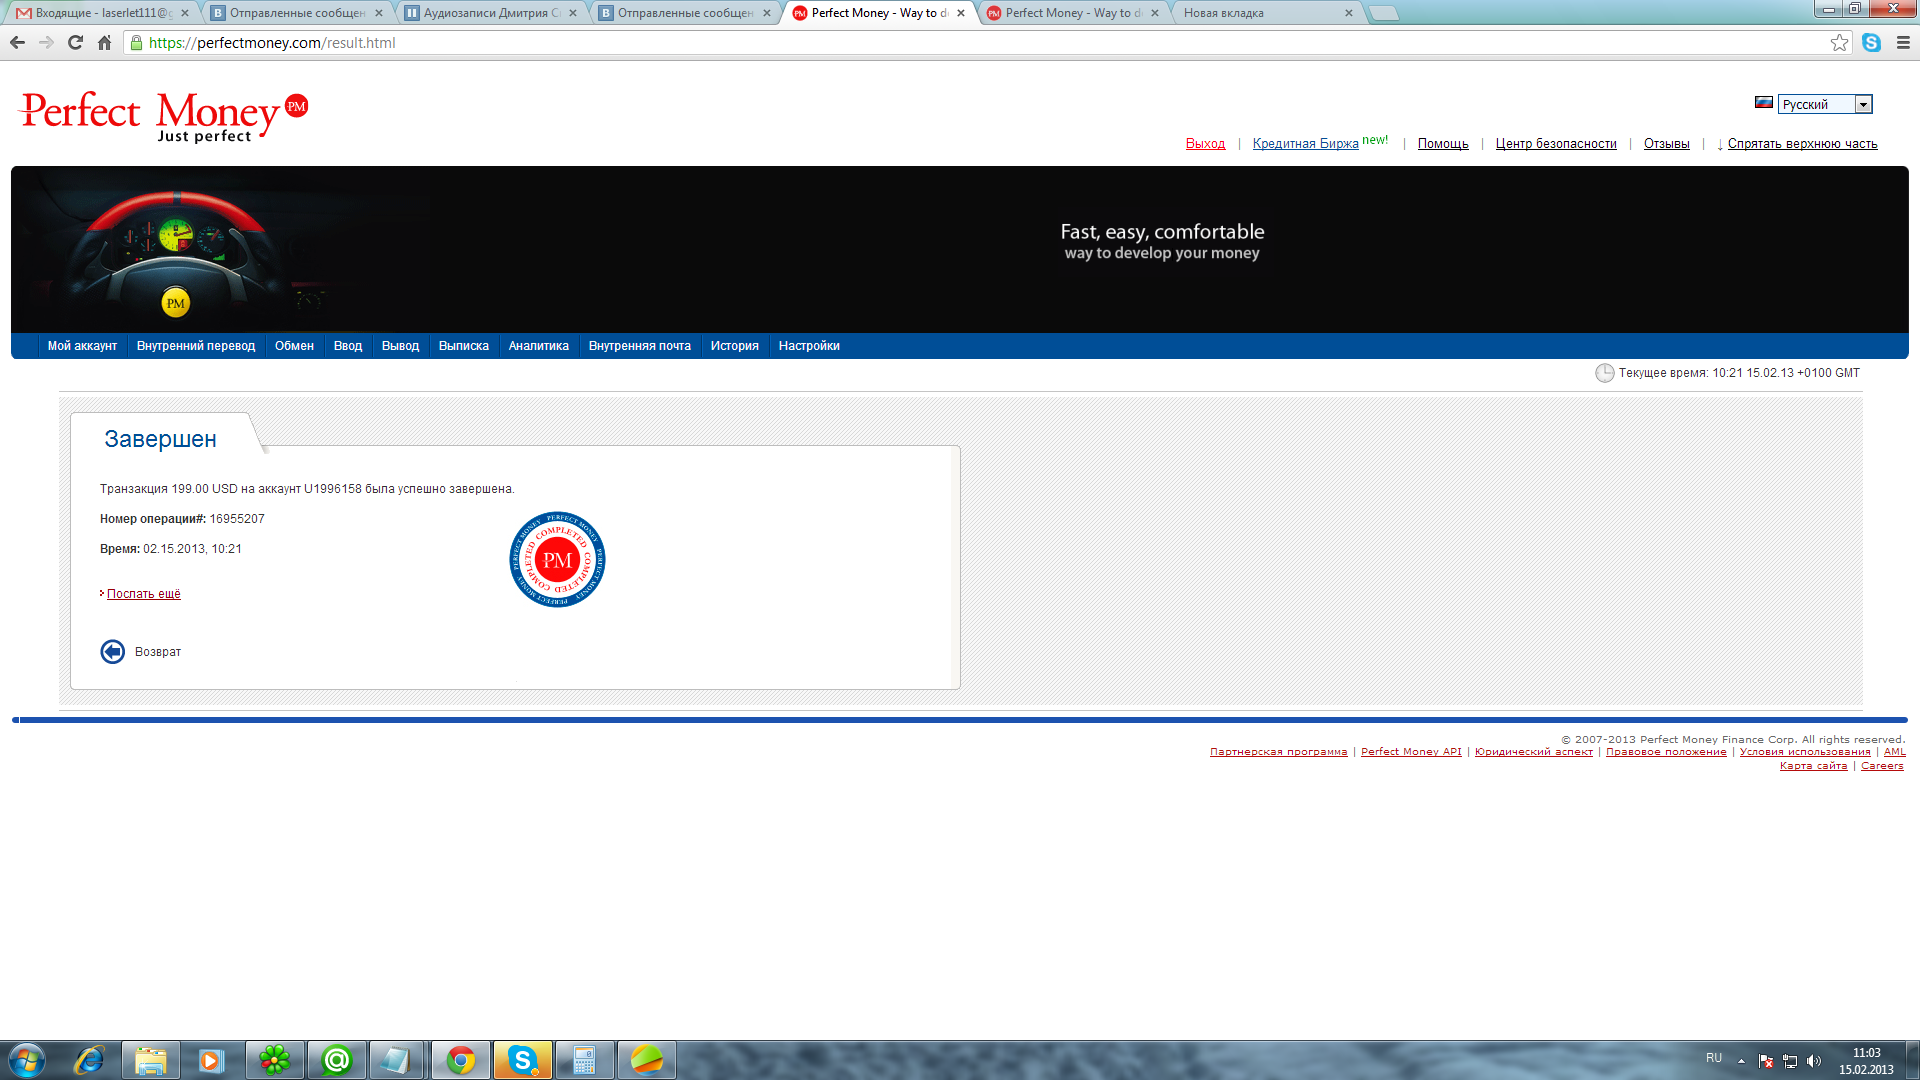Open Аналитика menu item
This screenshot has width=1920, height=1080.
click(539, 346)
